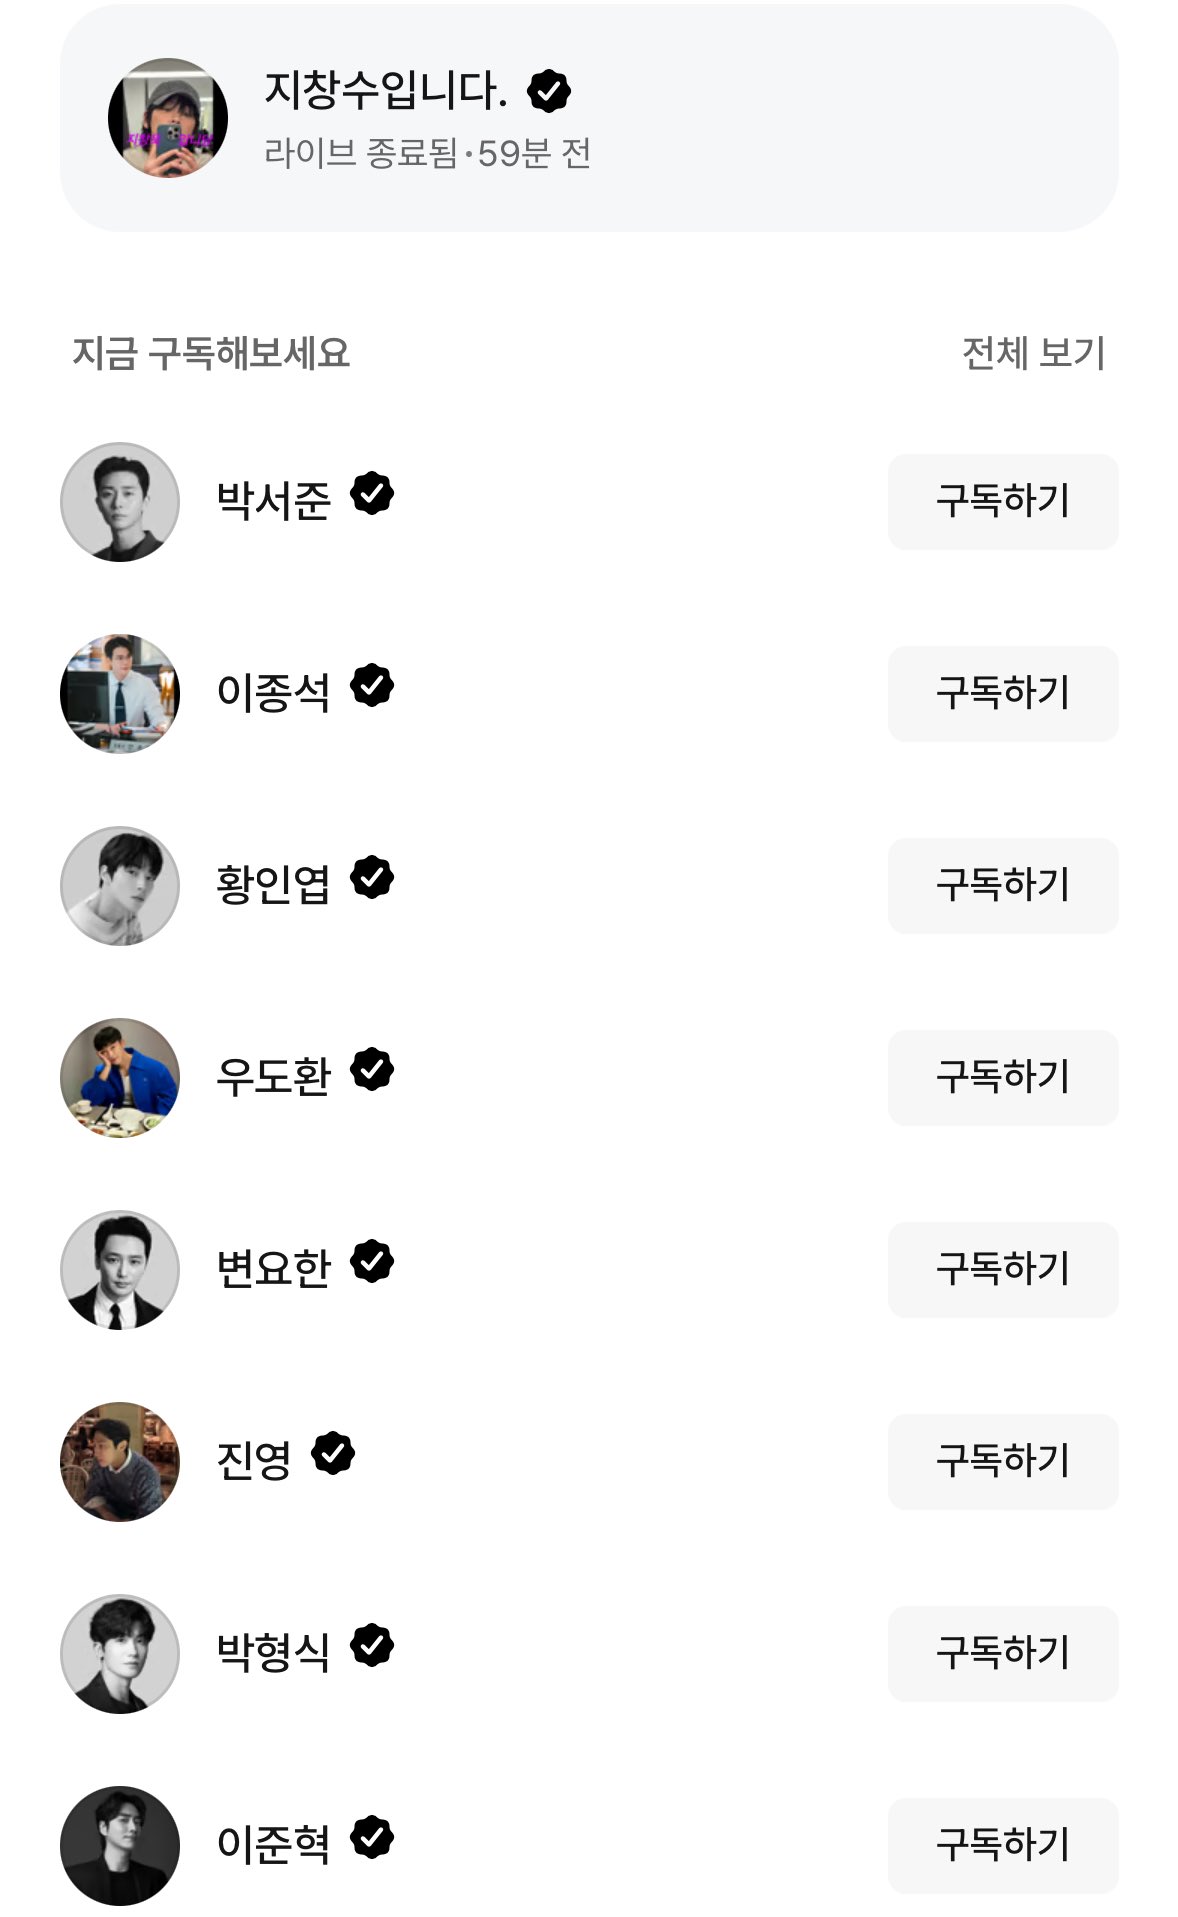Open 지창수입니다. profile picture thumbnail
The height and width of the screenshot is (1917, 1178).
tap(167, 118)
